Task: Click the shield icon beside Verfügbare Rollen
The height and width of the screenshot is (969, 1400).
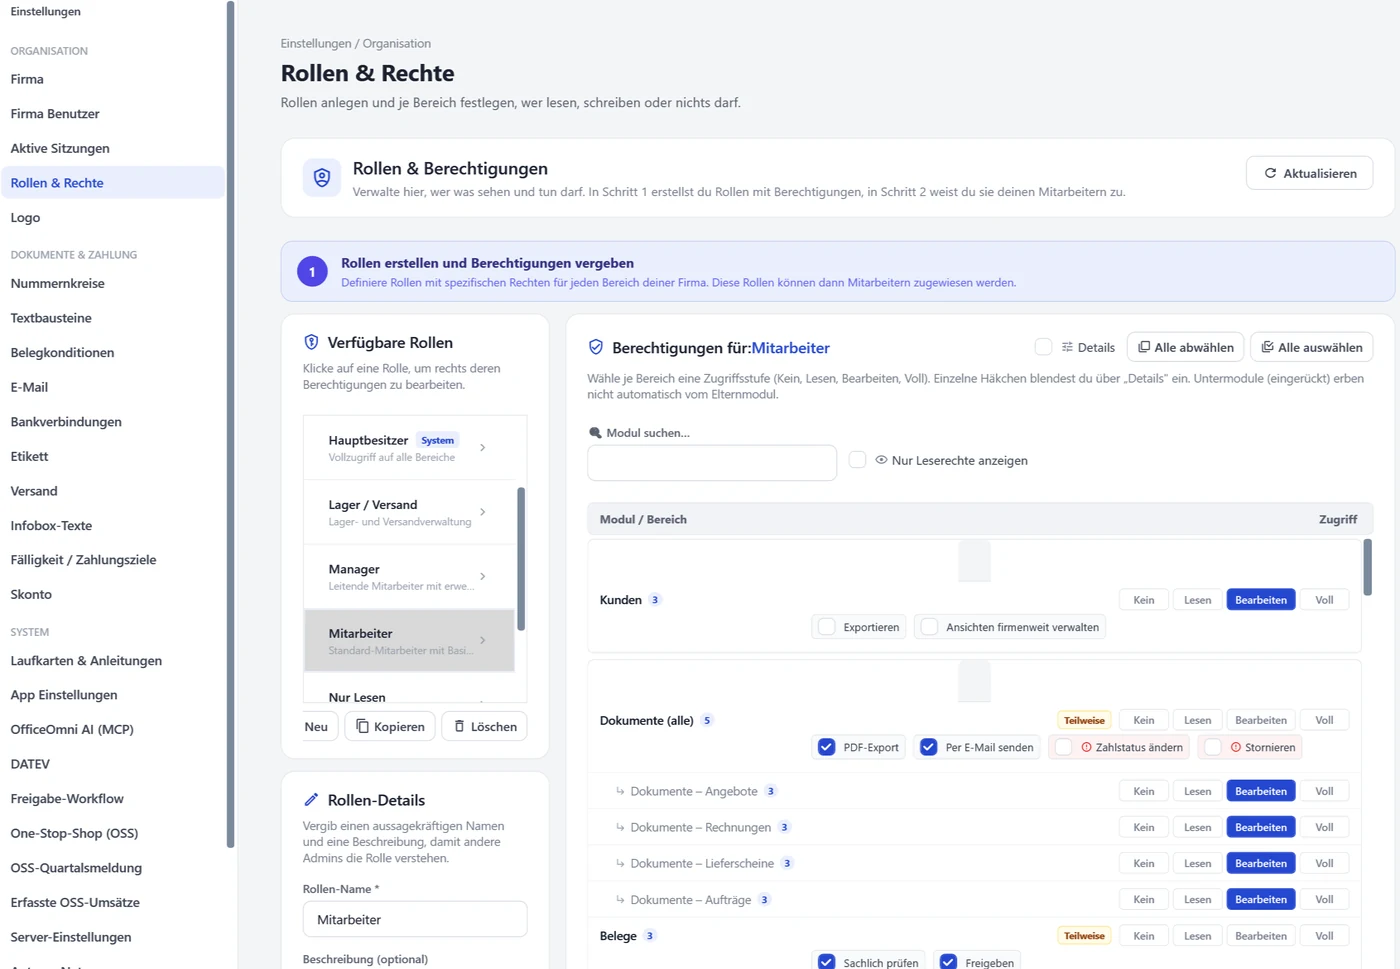Action: click(x=311, y=342)
